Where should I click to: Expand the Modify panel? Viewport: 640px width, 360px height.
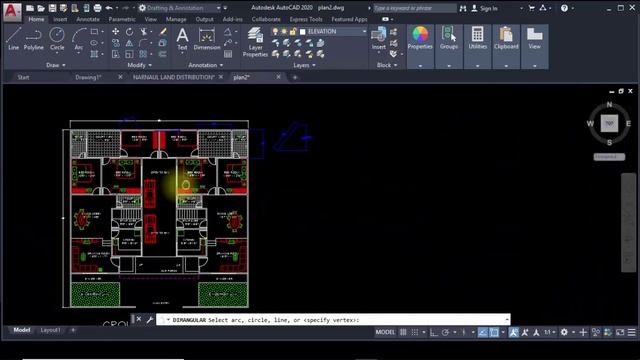(x=140, y=65)
